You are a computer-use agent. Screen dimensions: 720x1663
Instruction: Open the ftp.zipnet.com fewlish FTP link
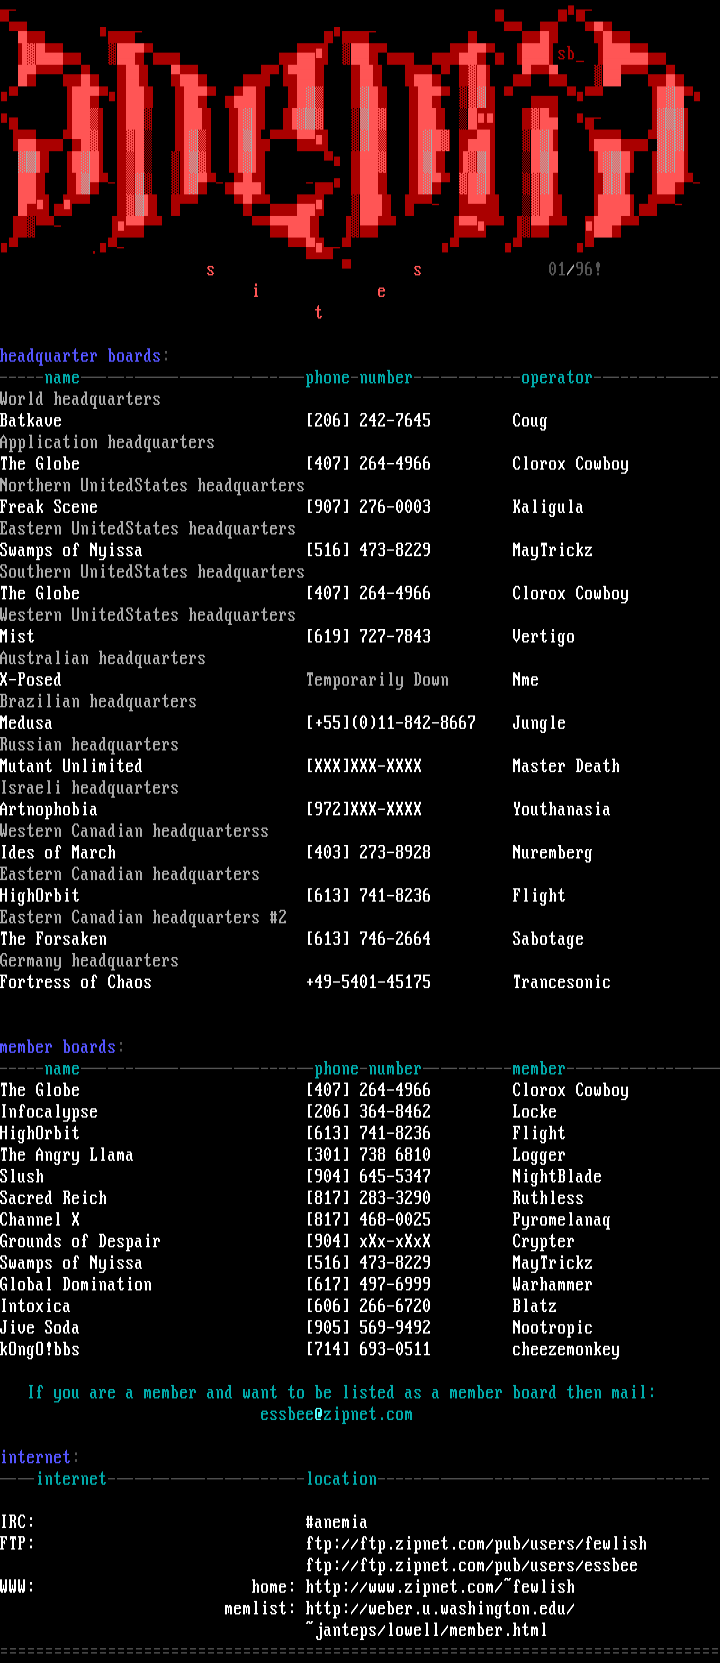click(476, 1544)
